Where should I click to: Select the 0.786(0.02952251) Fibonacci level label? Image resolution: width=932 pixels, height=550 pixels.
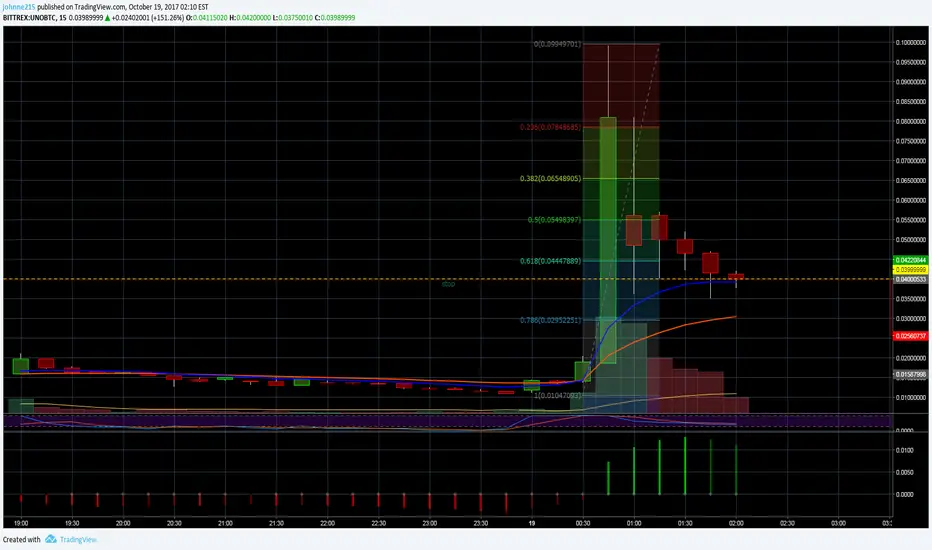click(550, 320)
